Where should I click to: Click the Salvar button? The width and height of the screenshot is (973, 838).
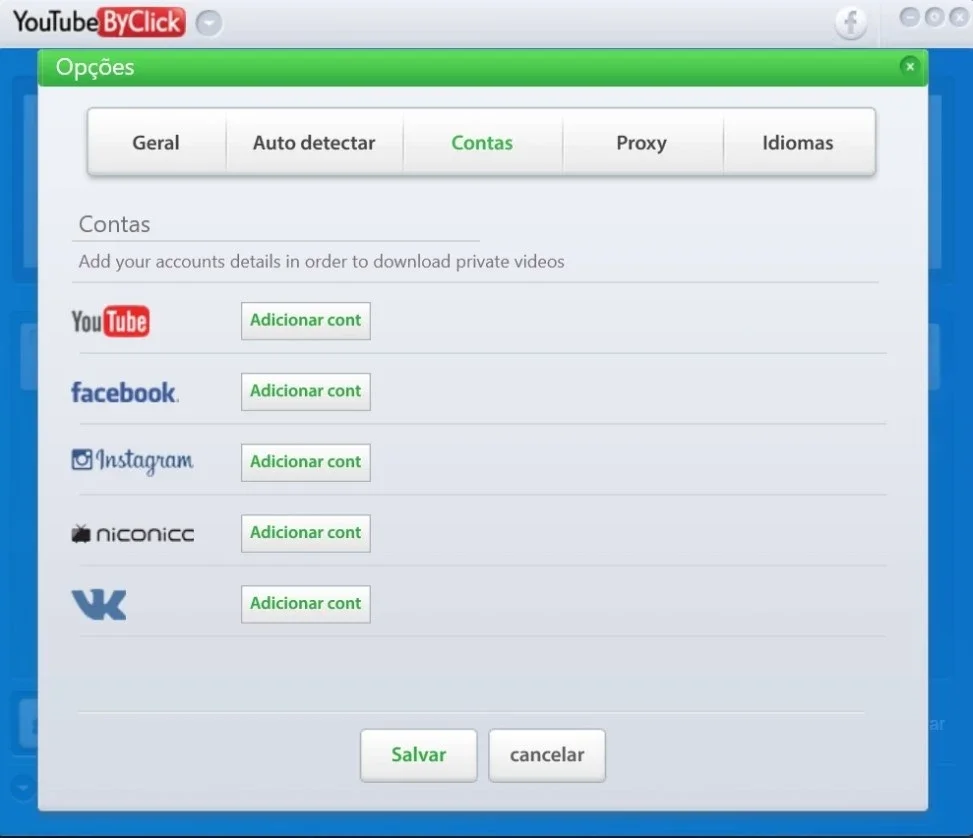(x=419, y=755)
